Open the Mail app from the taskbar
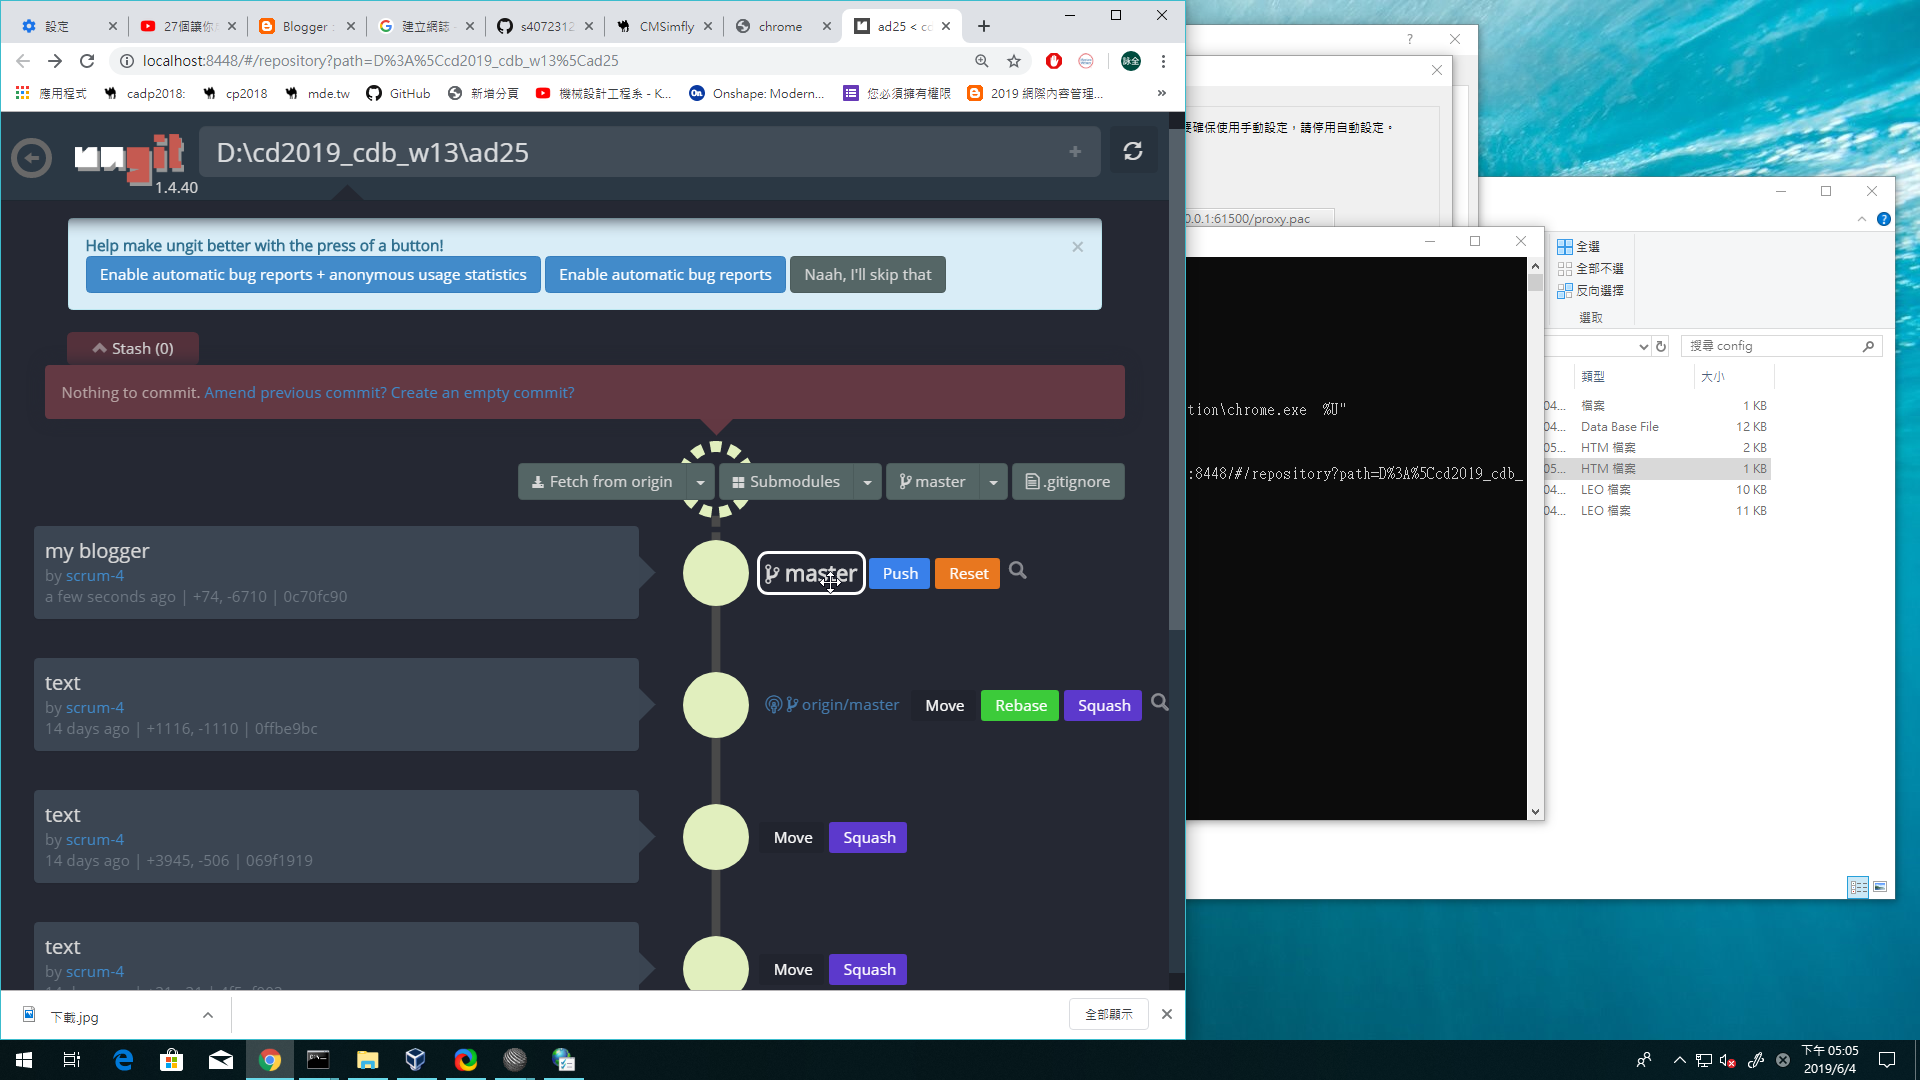The height and width of the screenshot is (1080, 1920). pyautogui.click(x=221, y=1060)
